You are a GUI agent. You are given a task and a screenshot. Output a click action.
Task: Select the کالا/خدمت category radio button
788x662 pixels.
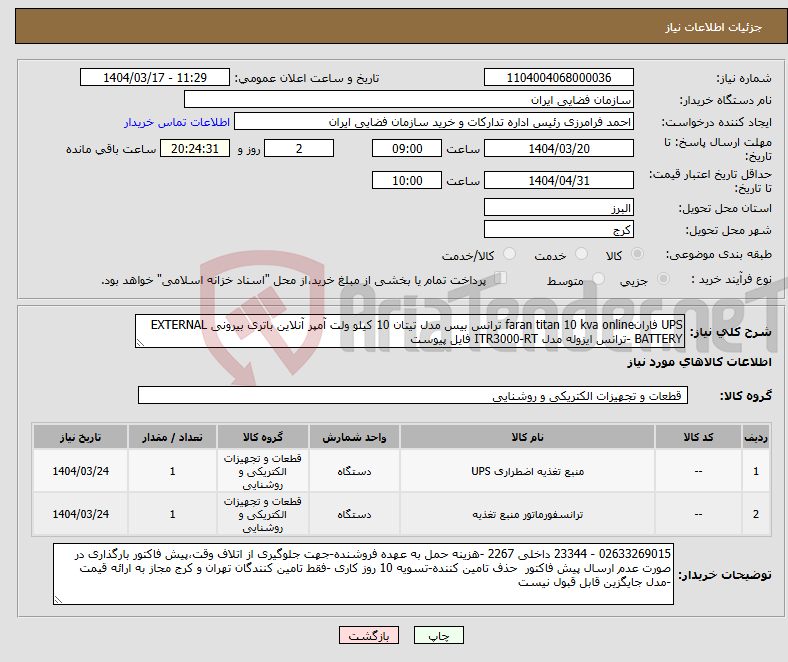pyautogui.click(x=510, y=254)
